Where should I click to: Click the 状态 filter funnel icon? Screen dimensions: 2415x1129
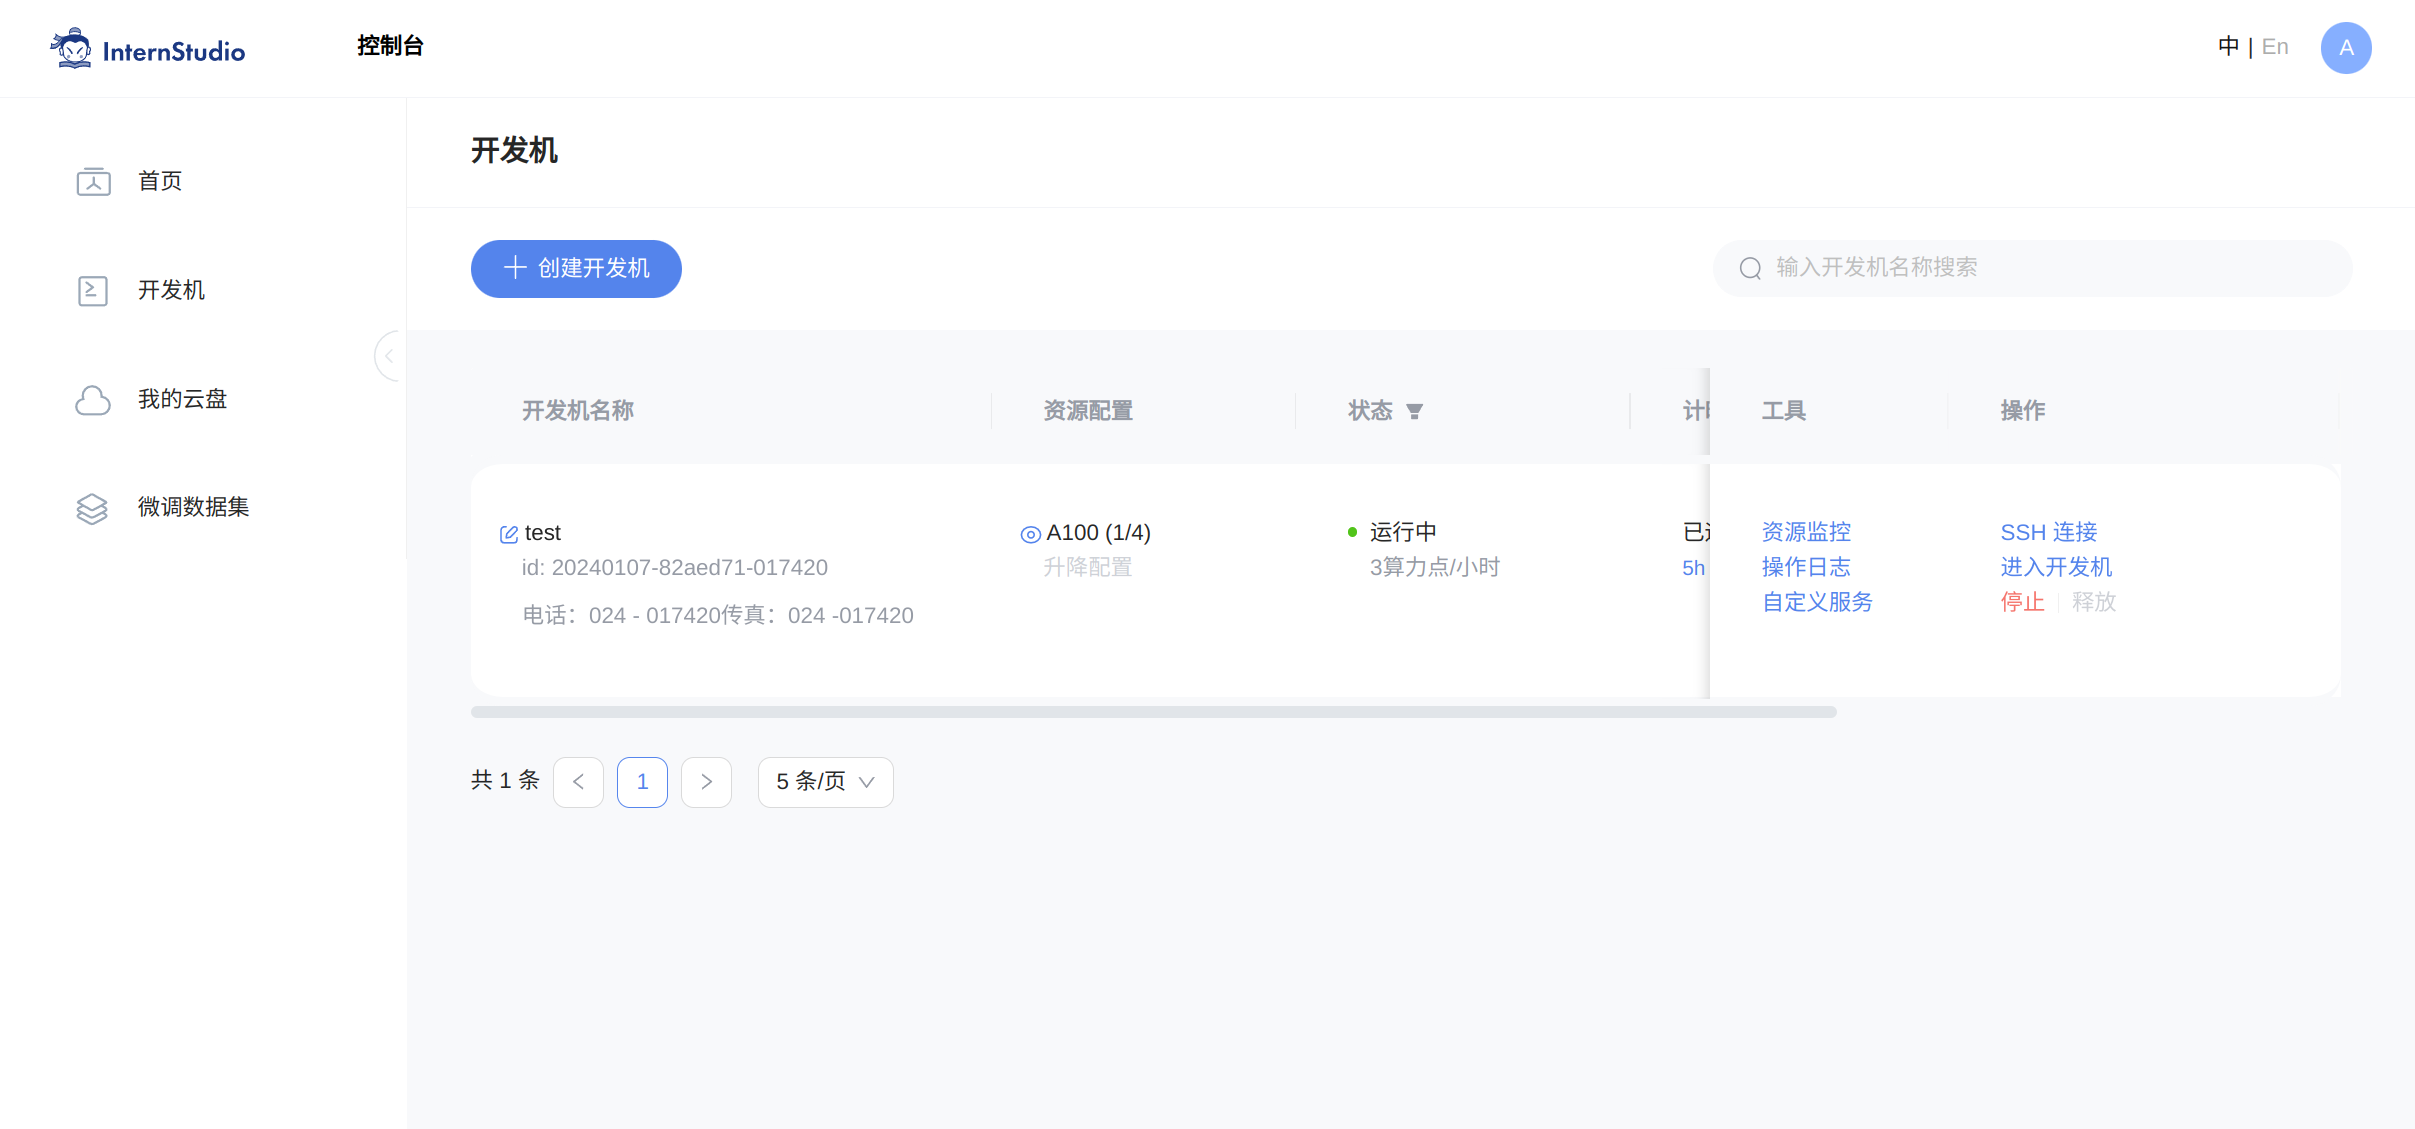pos(1414,411)
